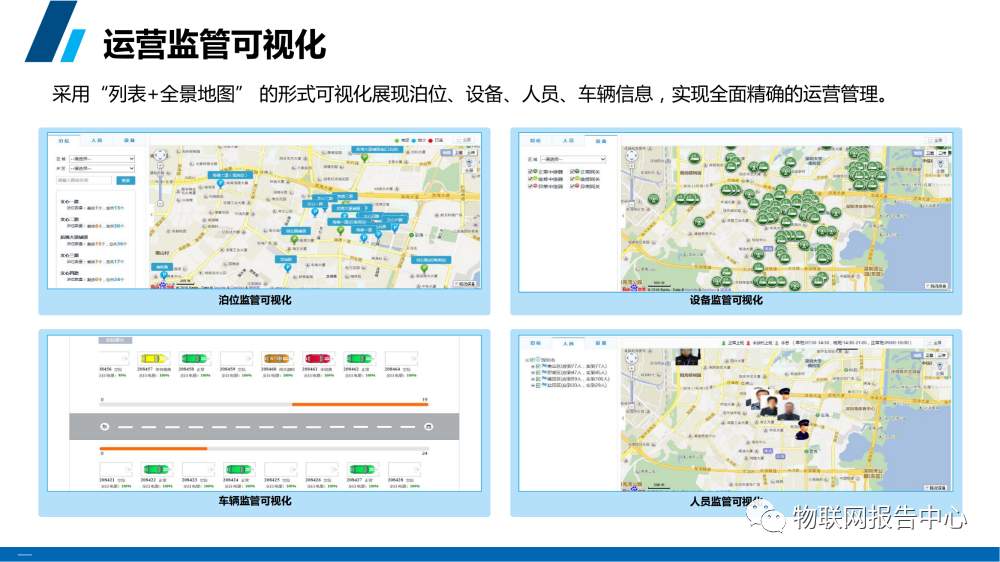Image resolution: width=1000 pixels, height=562 pixels.
Task: Click the pan compass on device map
Action: point(631,156)
